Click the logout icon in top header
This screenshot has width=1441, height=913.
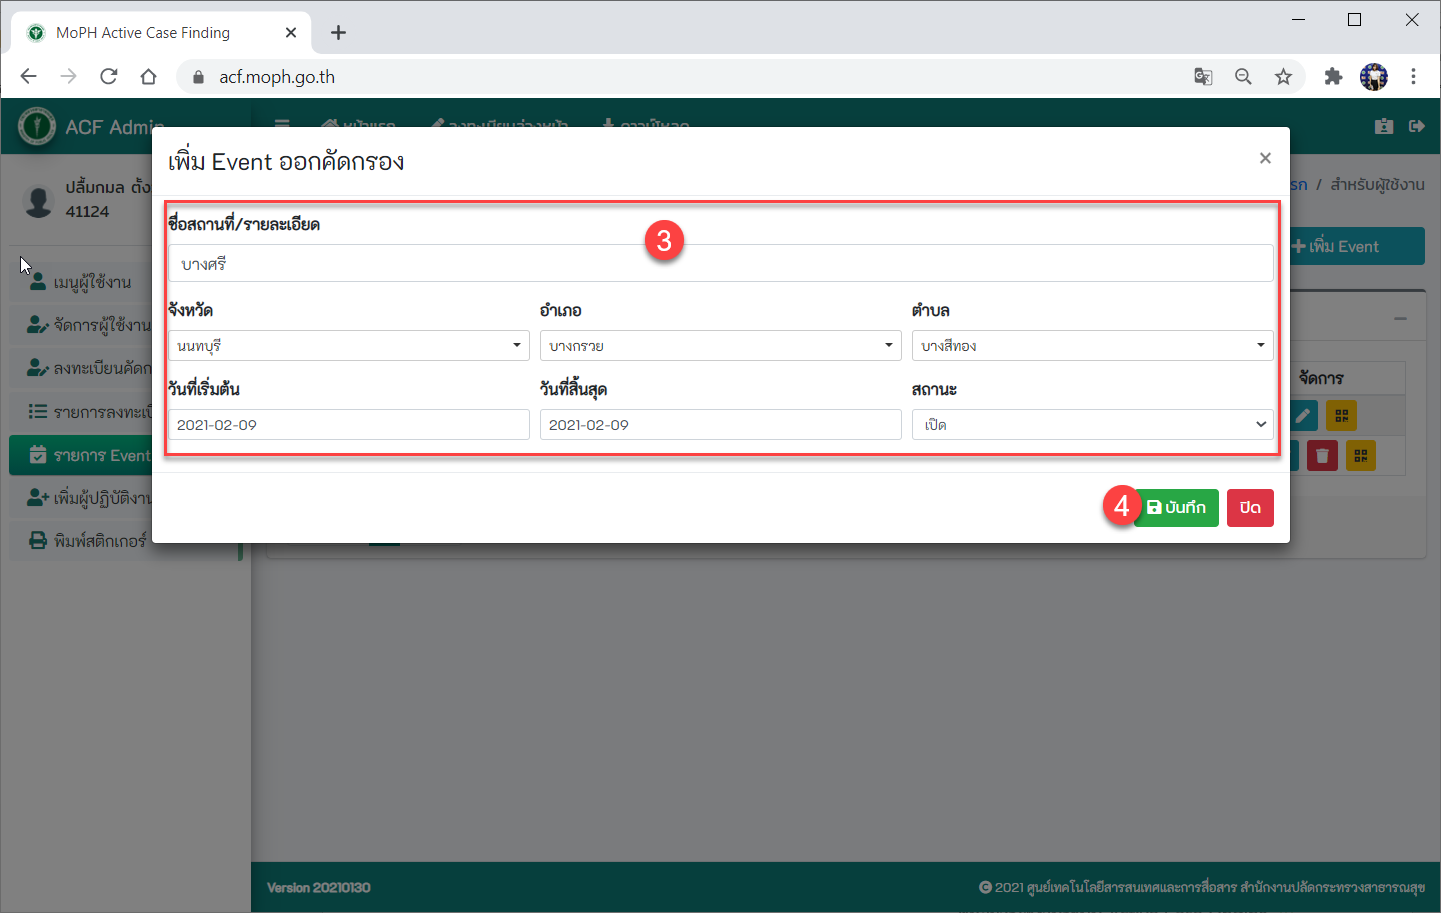point(1417,126)
